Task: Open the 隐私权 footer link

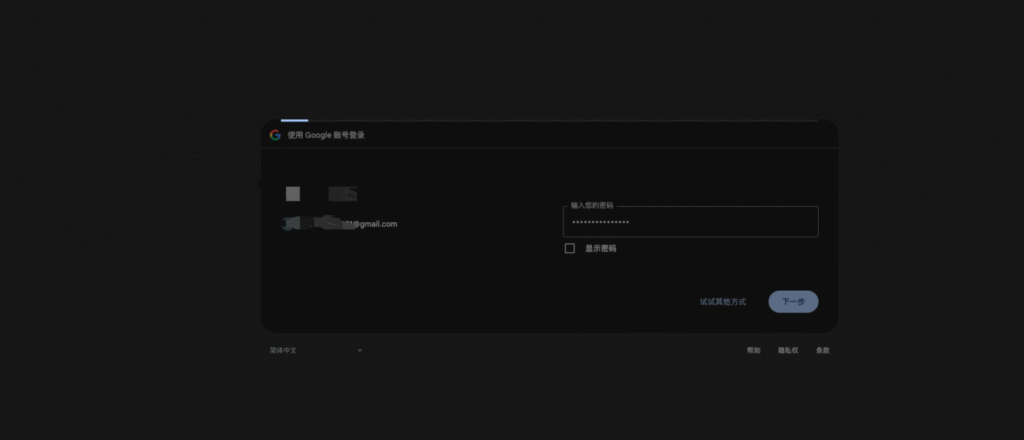Action: pyautogui.click(x=788, y=351)
